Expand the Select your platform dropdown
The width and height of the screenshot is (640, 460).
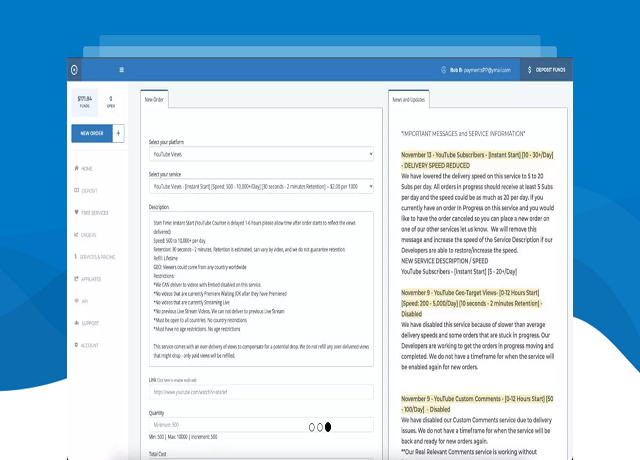point(260,155)
